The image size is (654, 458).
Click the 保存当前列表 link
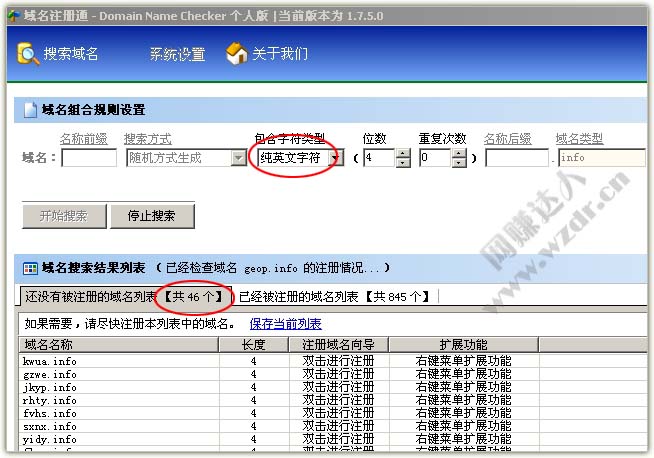point(286,324)
